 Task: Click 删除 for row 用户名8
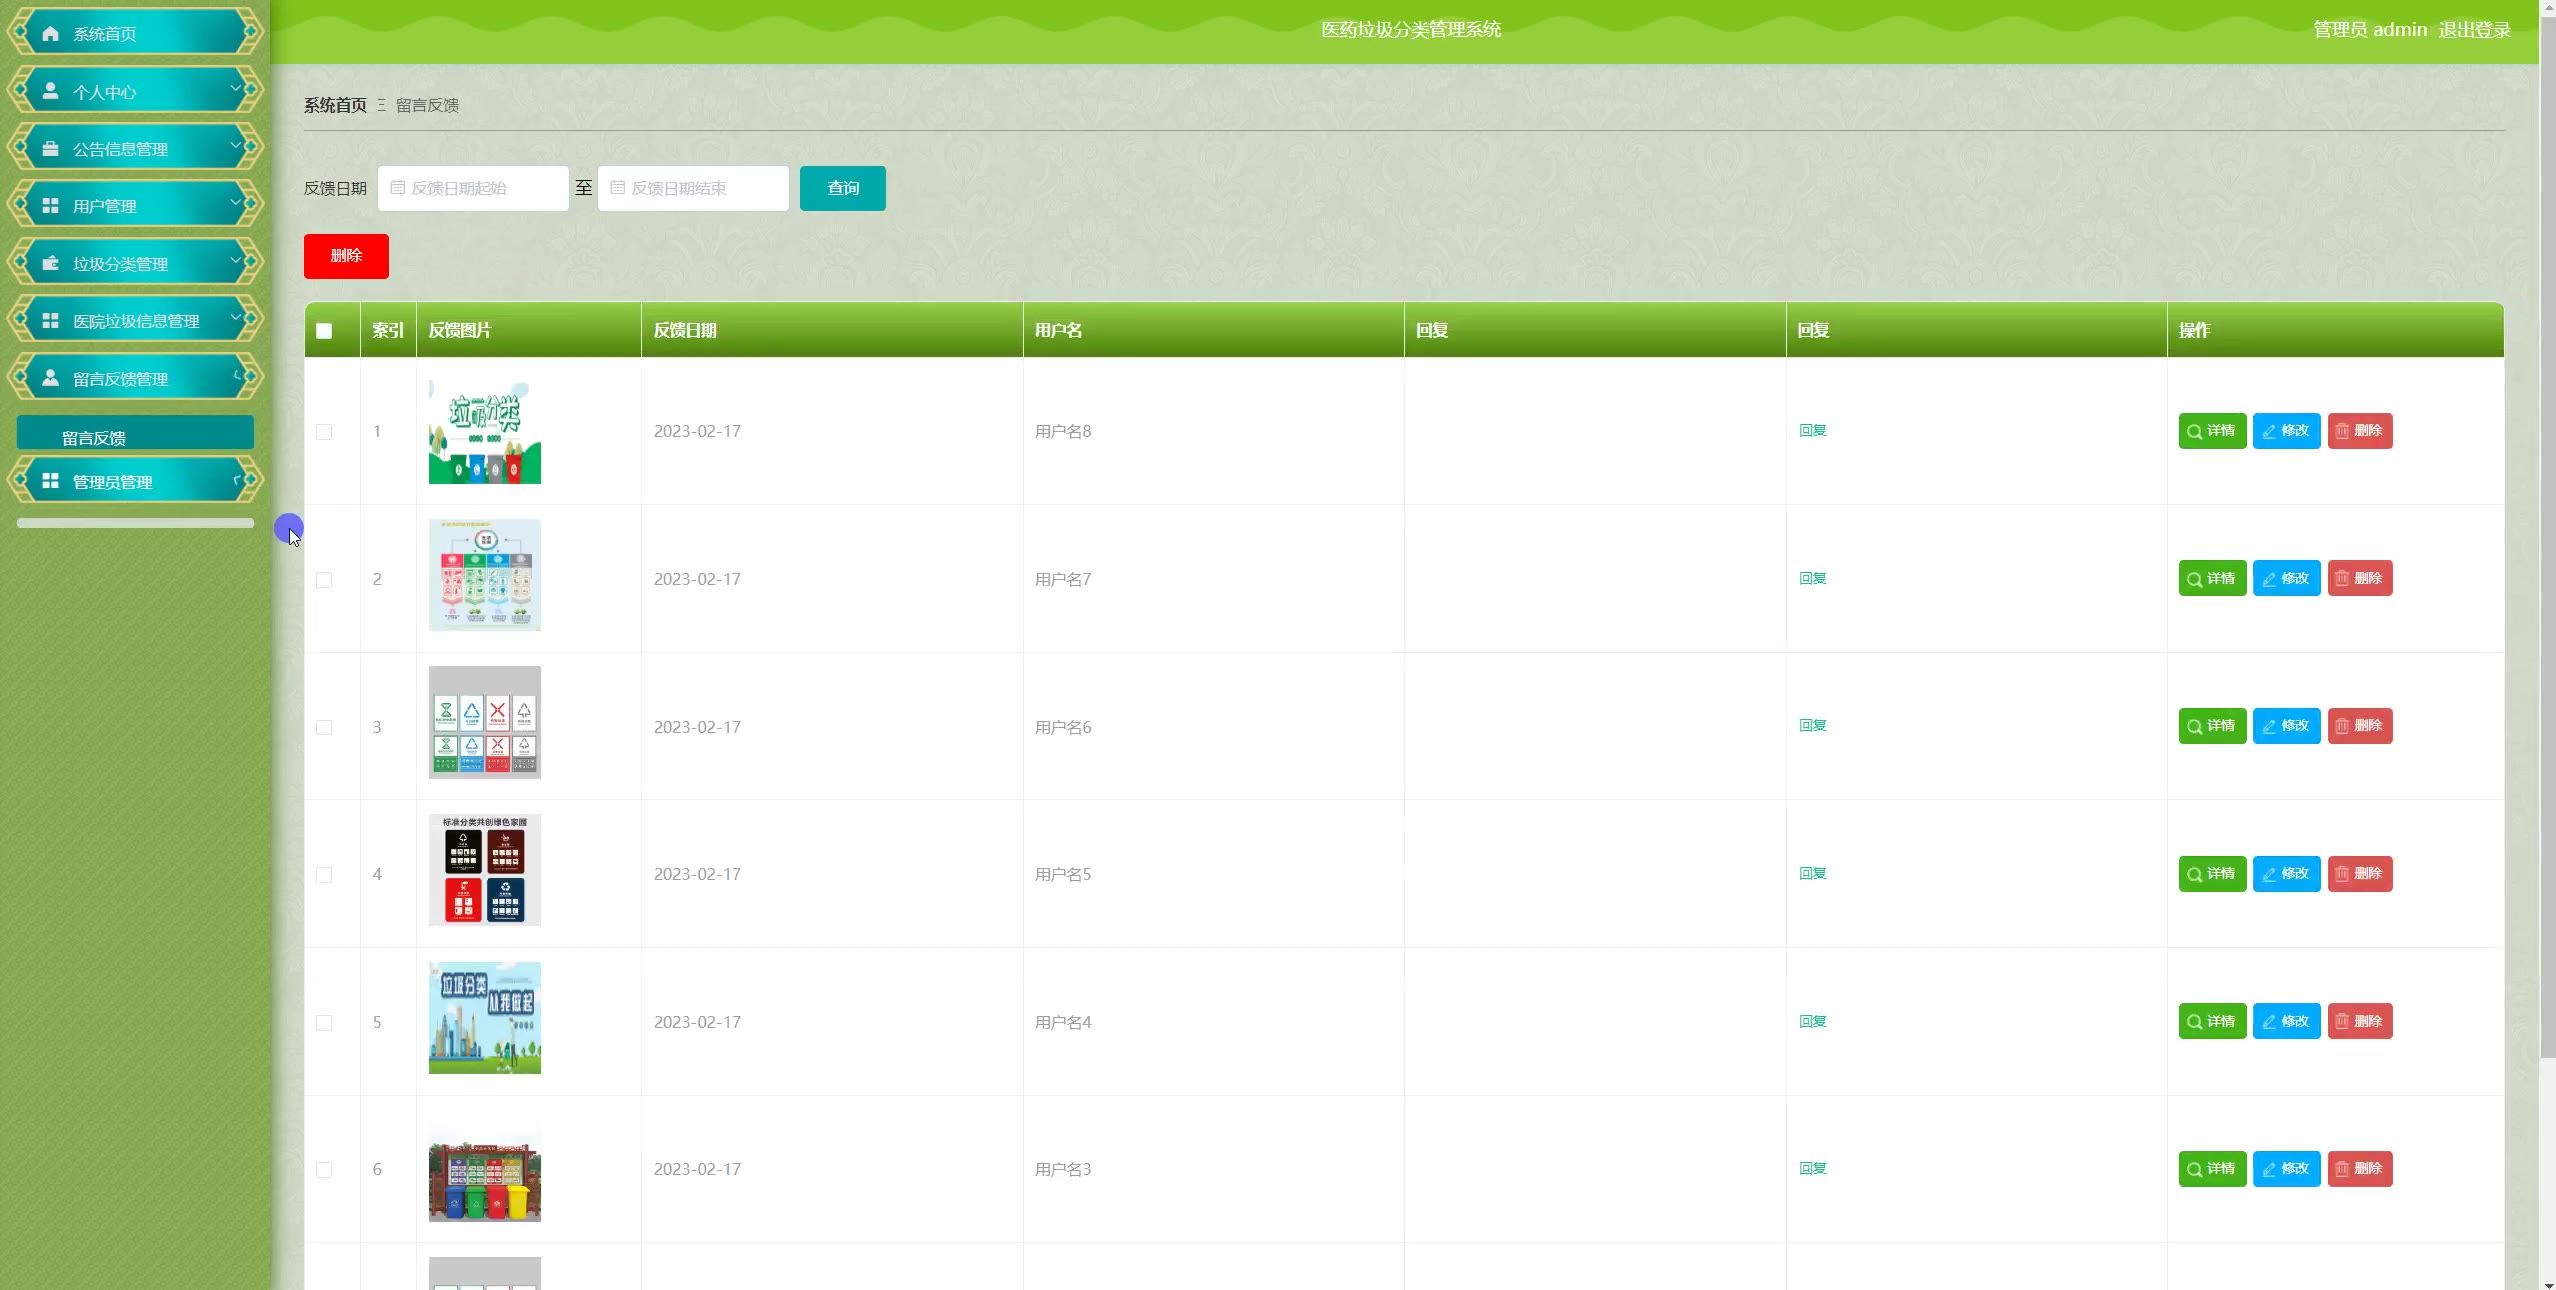(2360, 431)
